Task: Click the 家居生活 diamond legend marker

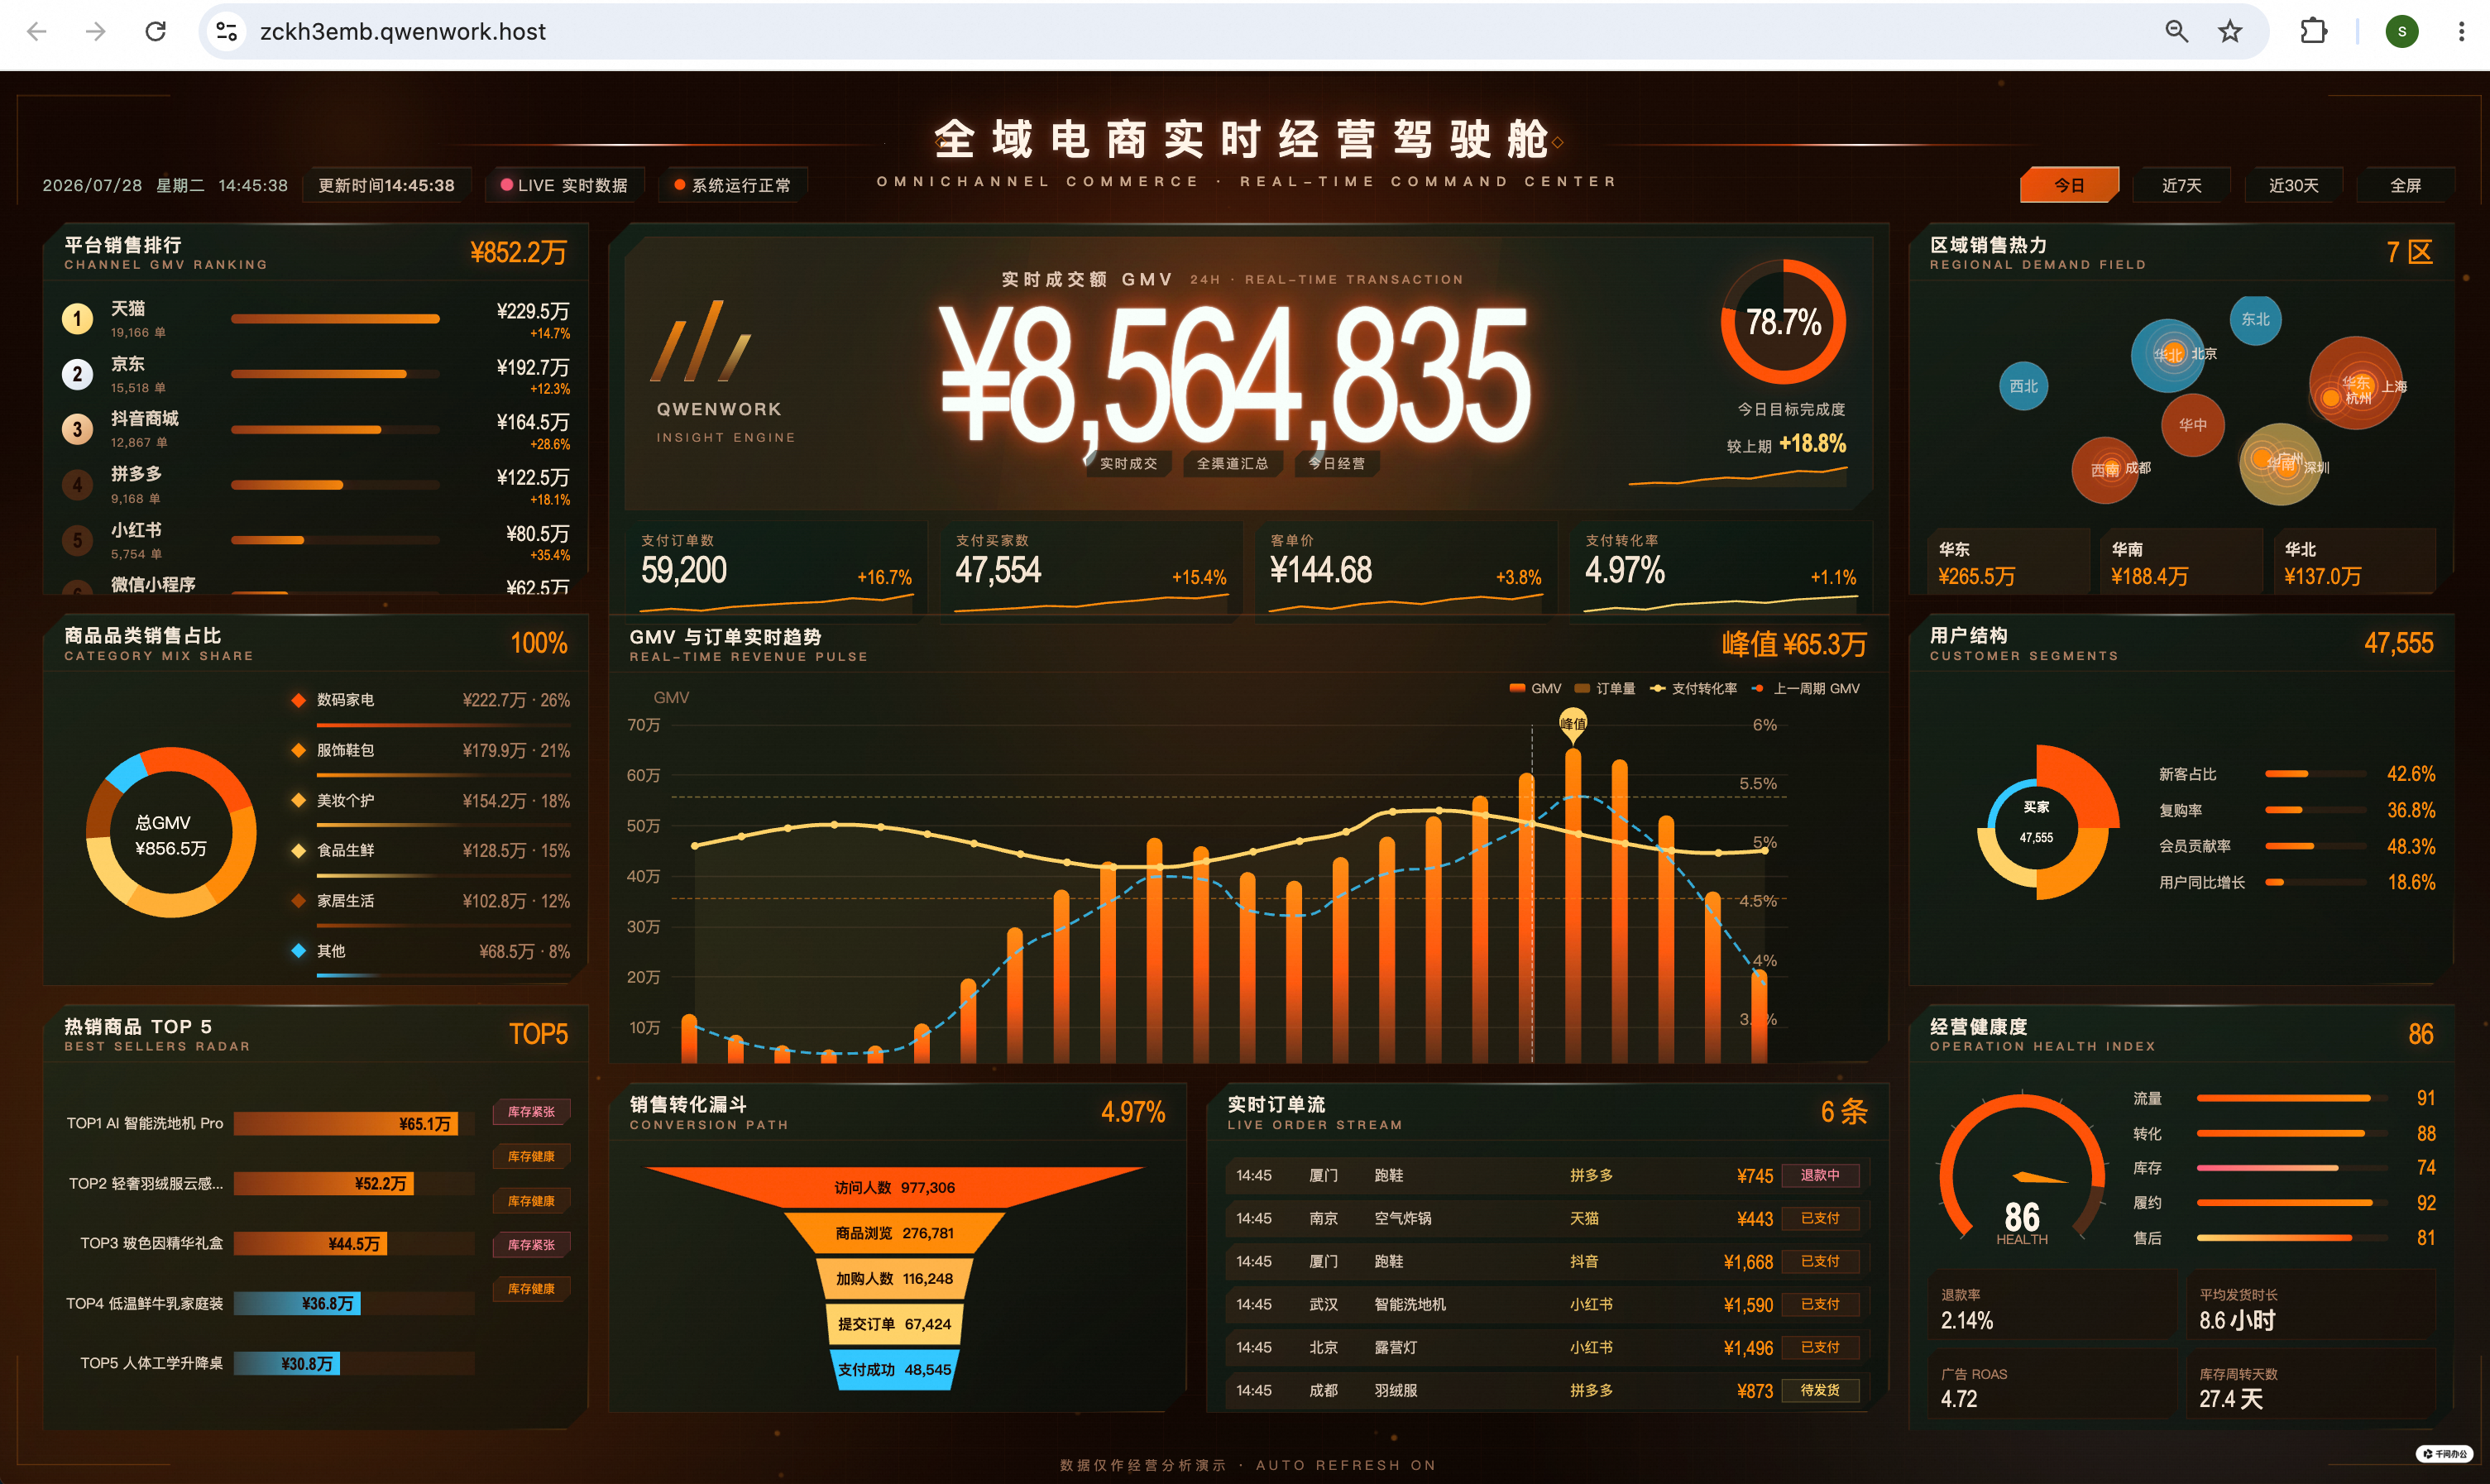Action: 298,900
